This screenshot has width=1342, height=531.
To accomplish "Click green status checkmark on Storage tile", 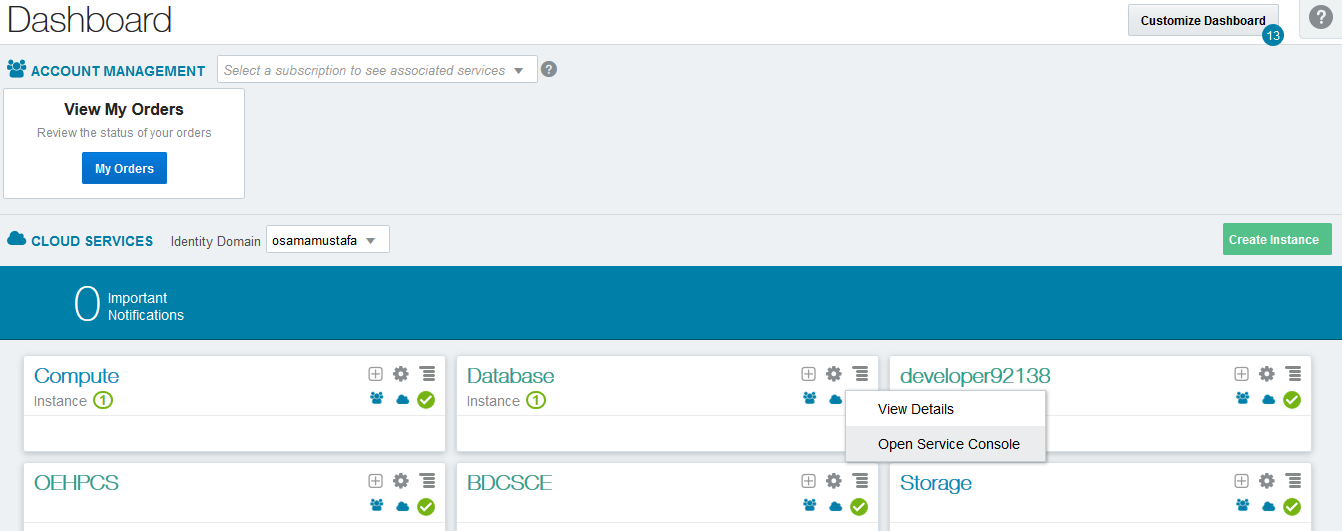I will 1292,507.
